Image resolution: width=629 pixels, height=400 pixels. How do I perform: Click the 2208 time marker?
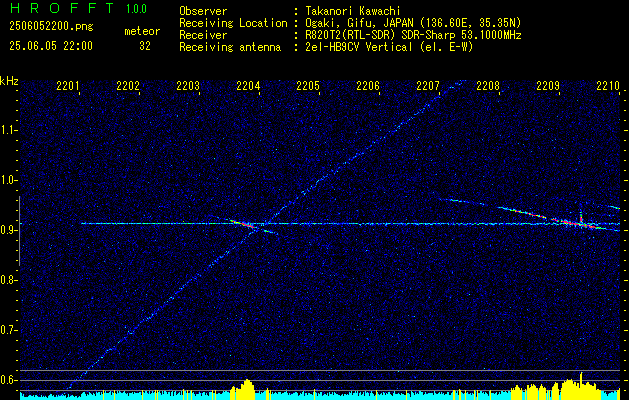[488, 86]
